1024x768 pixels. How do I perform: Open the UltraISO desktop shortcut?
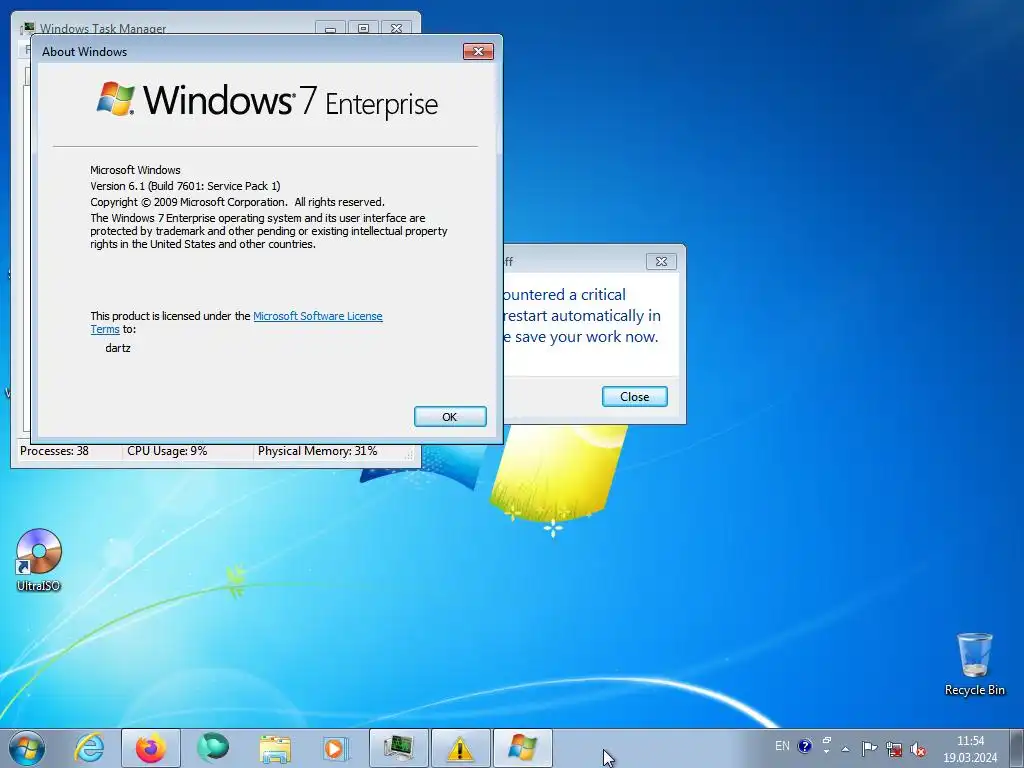39,560
